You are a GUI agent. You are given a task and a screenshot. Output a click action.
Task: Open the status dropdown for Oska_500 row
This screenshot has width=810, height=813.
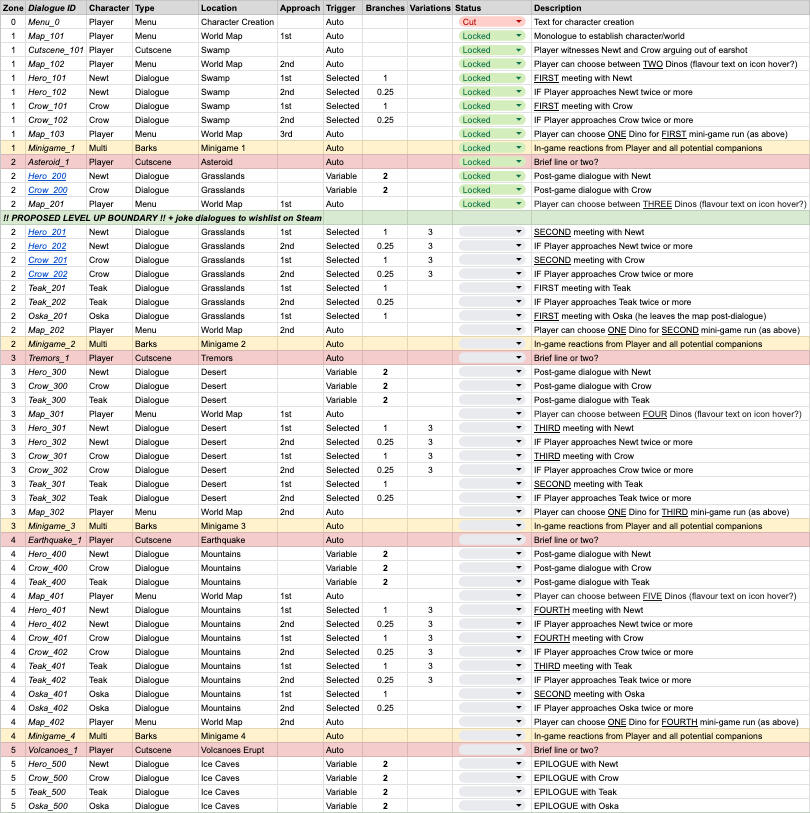tap(518, 806)
